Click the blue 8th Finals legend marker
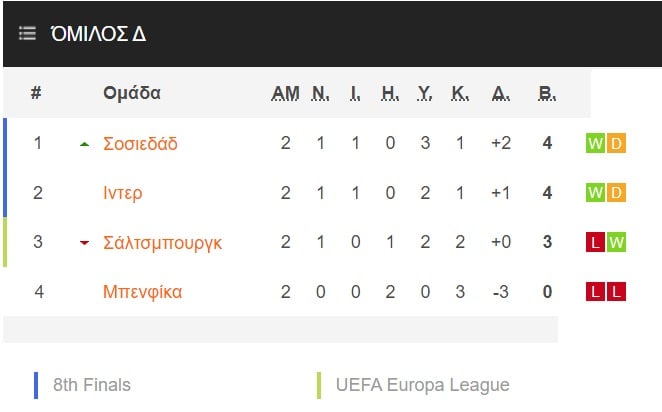The height and width of the screenshot is (412, 662). tap(36, 385)
